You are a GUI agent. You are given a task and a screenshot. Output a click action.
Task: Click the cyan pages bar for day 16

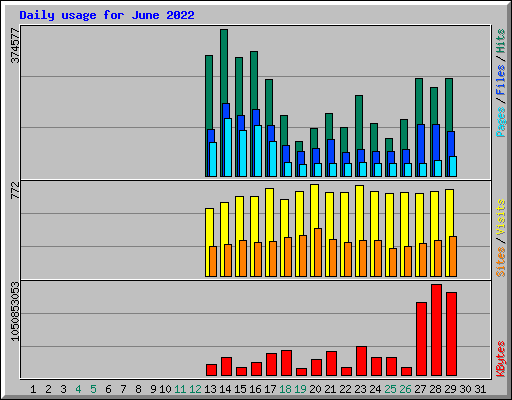pyautogui.click(x=258, y=151)
